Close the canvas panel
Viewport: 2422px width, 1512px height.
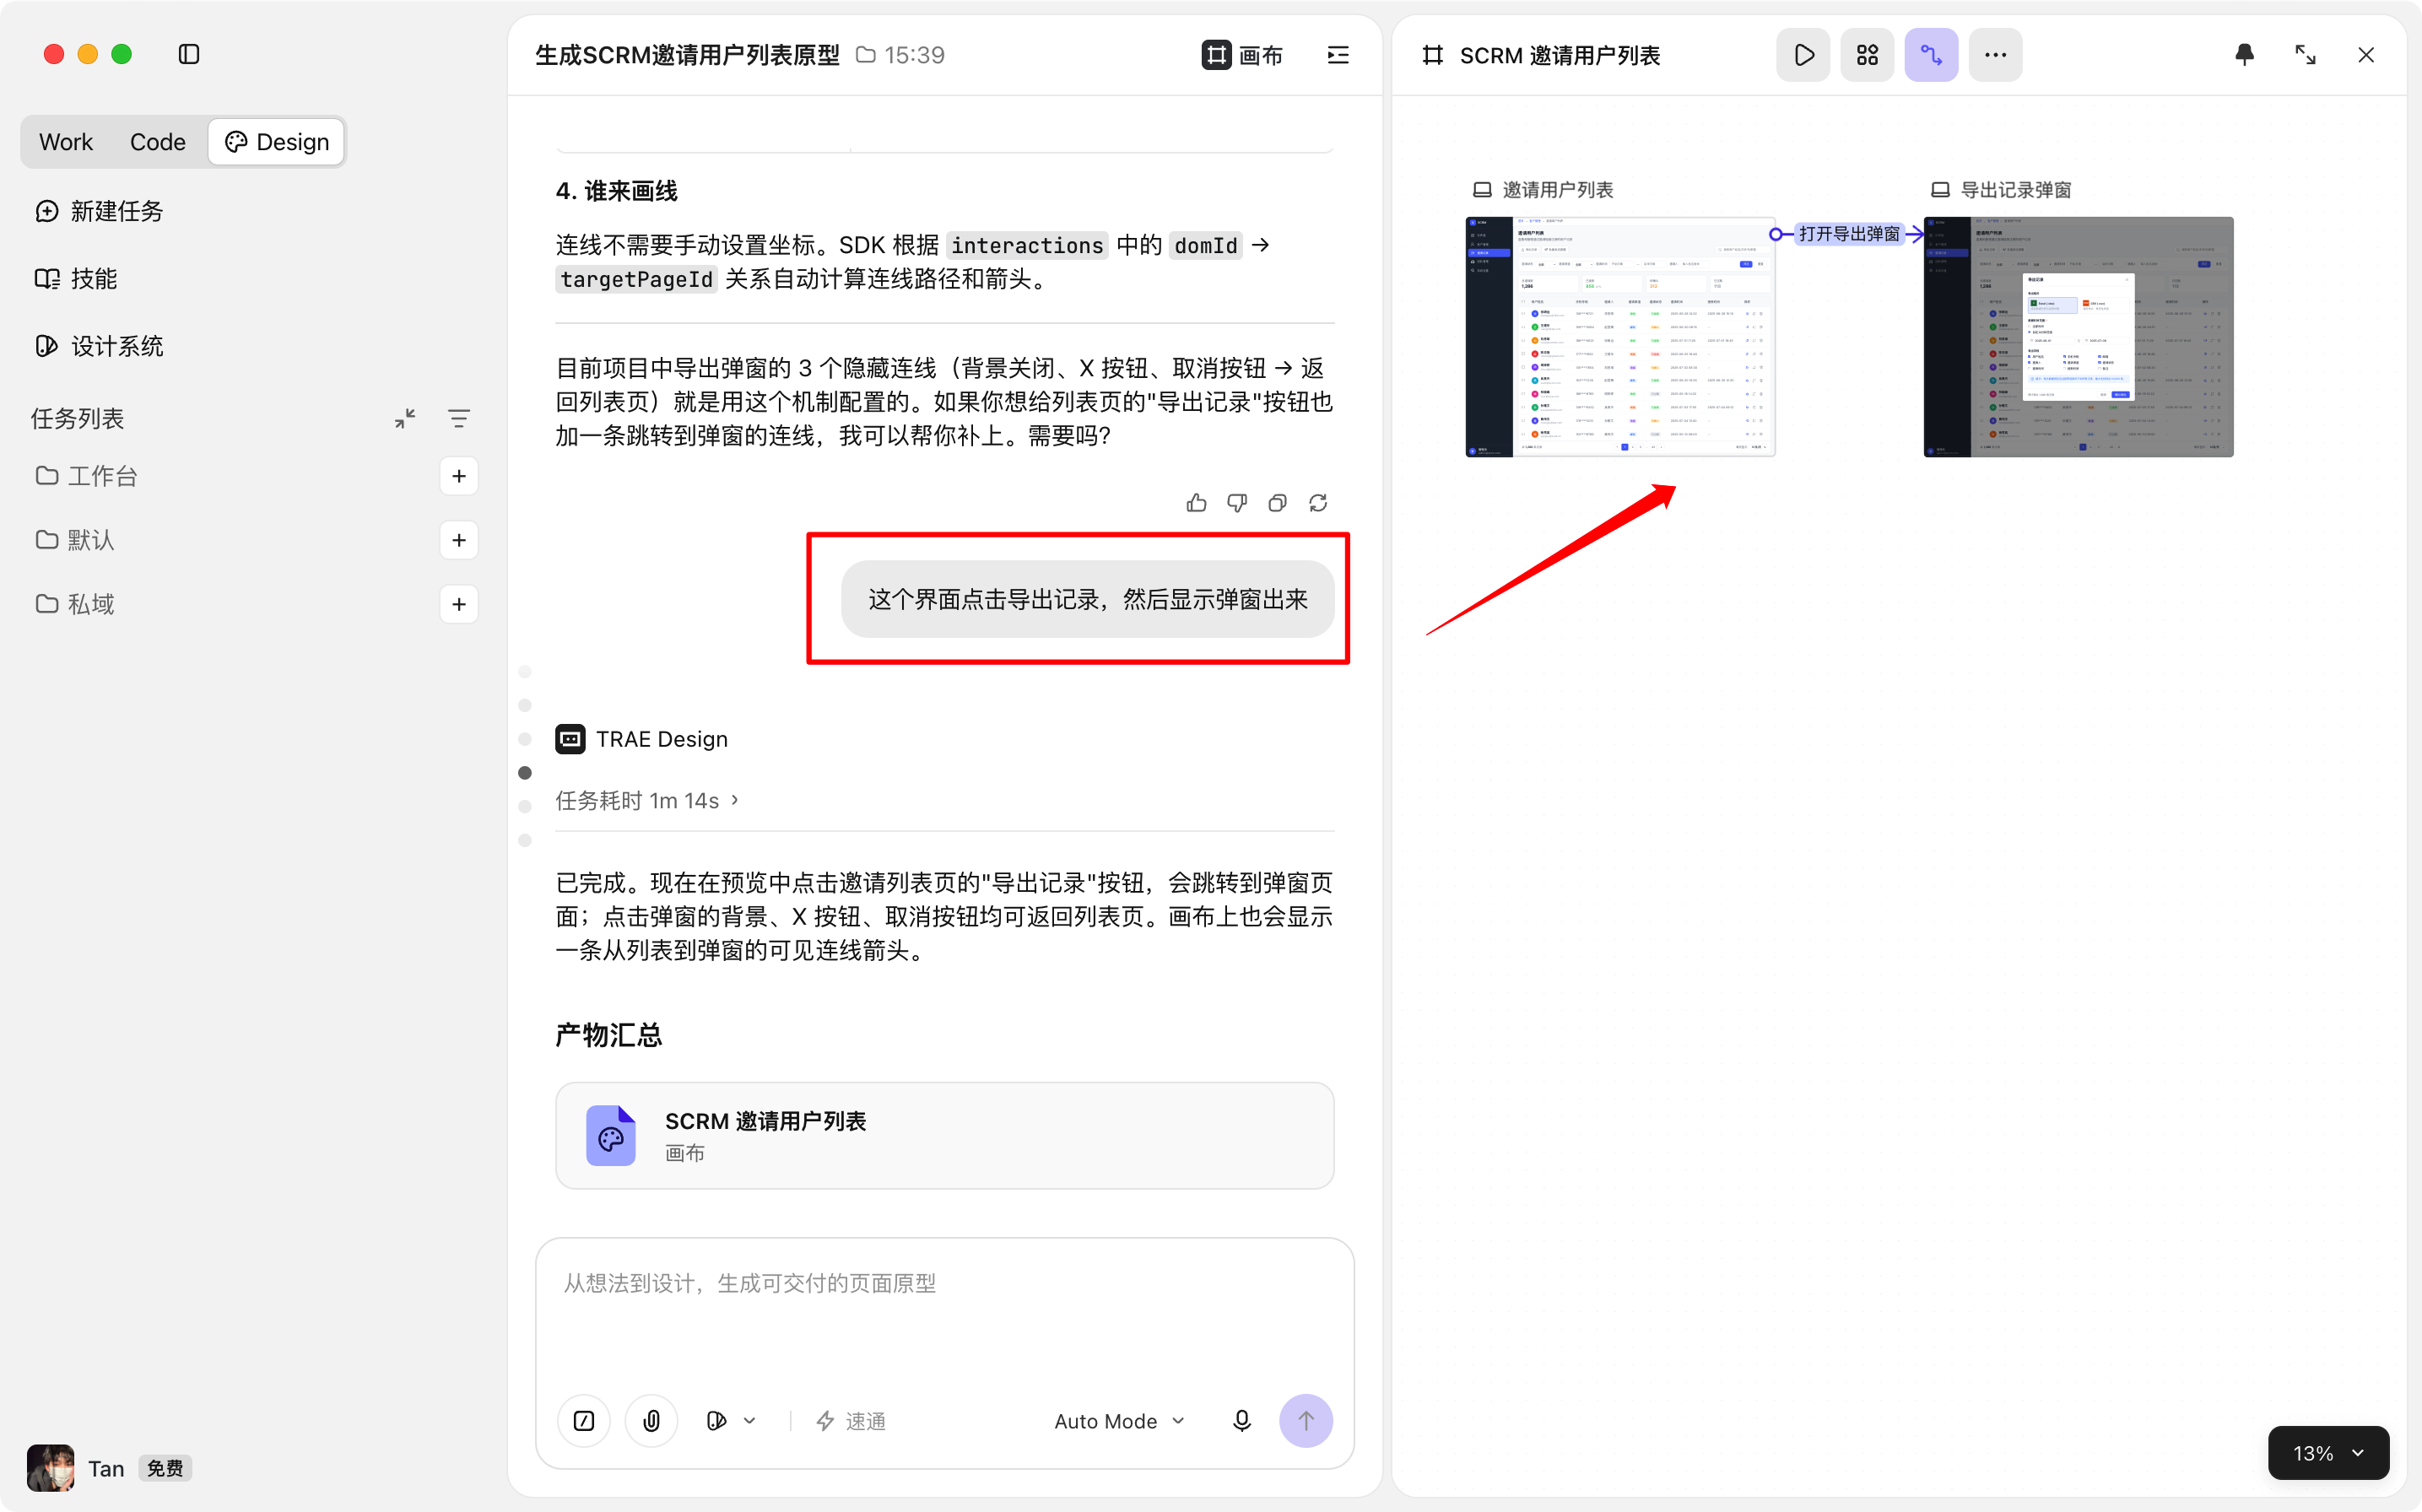pyautogui.click(x=2366, y=55)
